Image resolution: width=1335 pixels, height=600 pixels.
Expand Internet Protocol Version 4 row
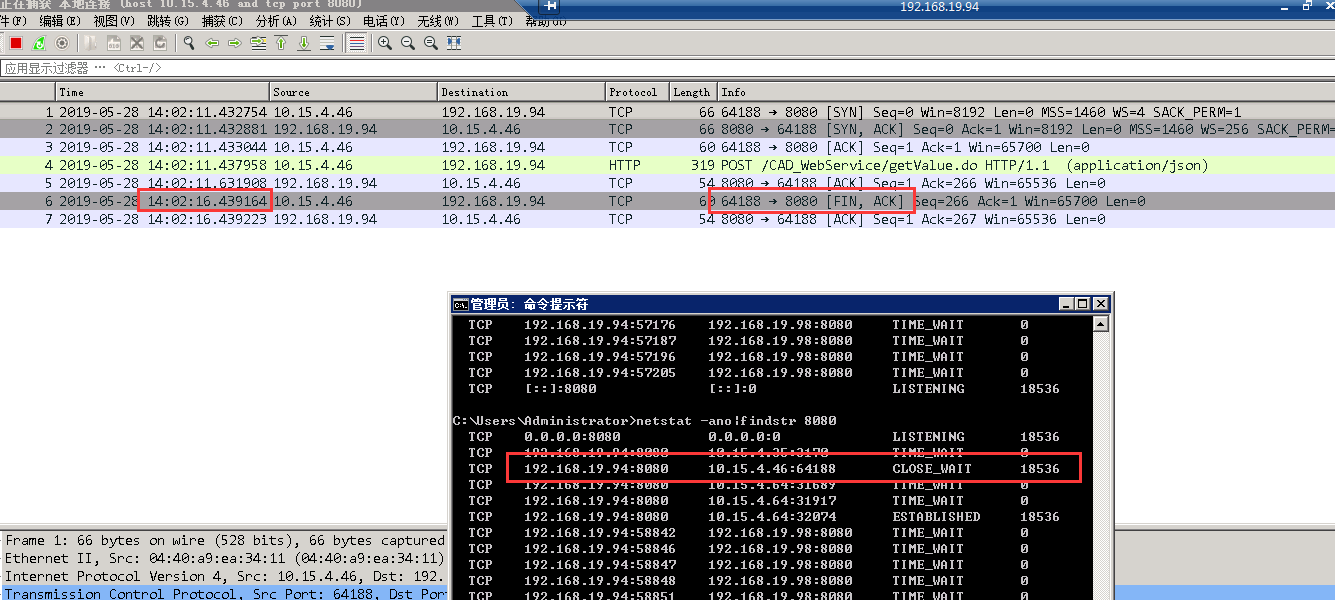tap(225, 576)
